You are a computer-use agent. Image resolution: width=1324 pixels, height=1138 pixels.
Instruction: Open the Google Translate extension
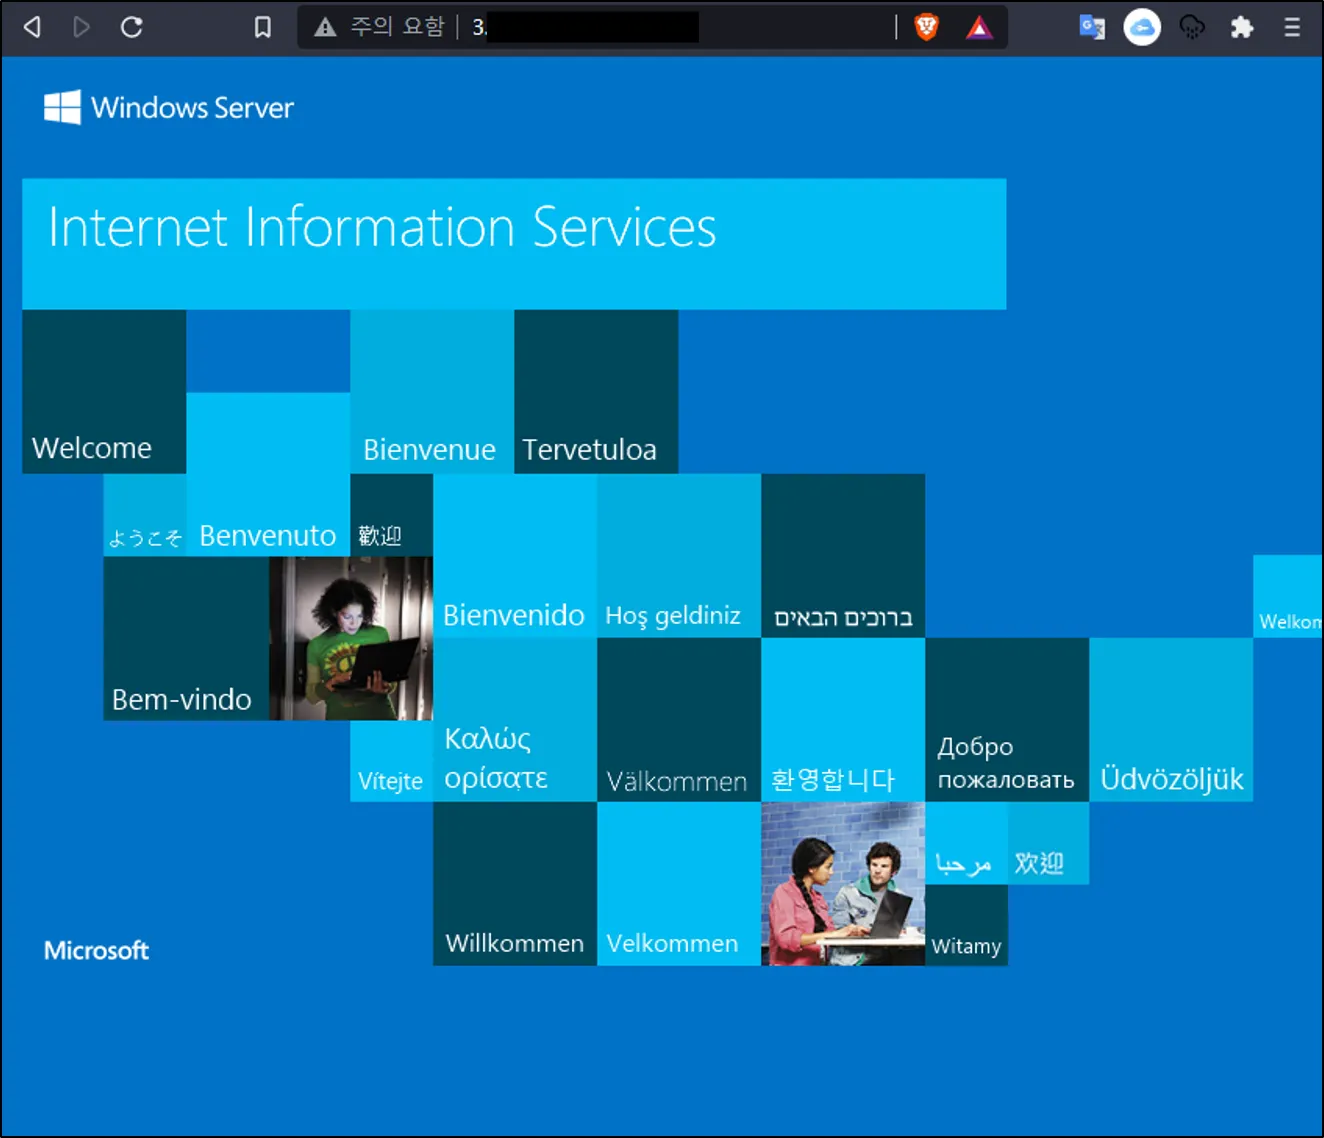1092,27
